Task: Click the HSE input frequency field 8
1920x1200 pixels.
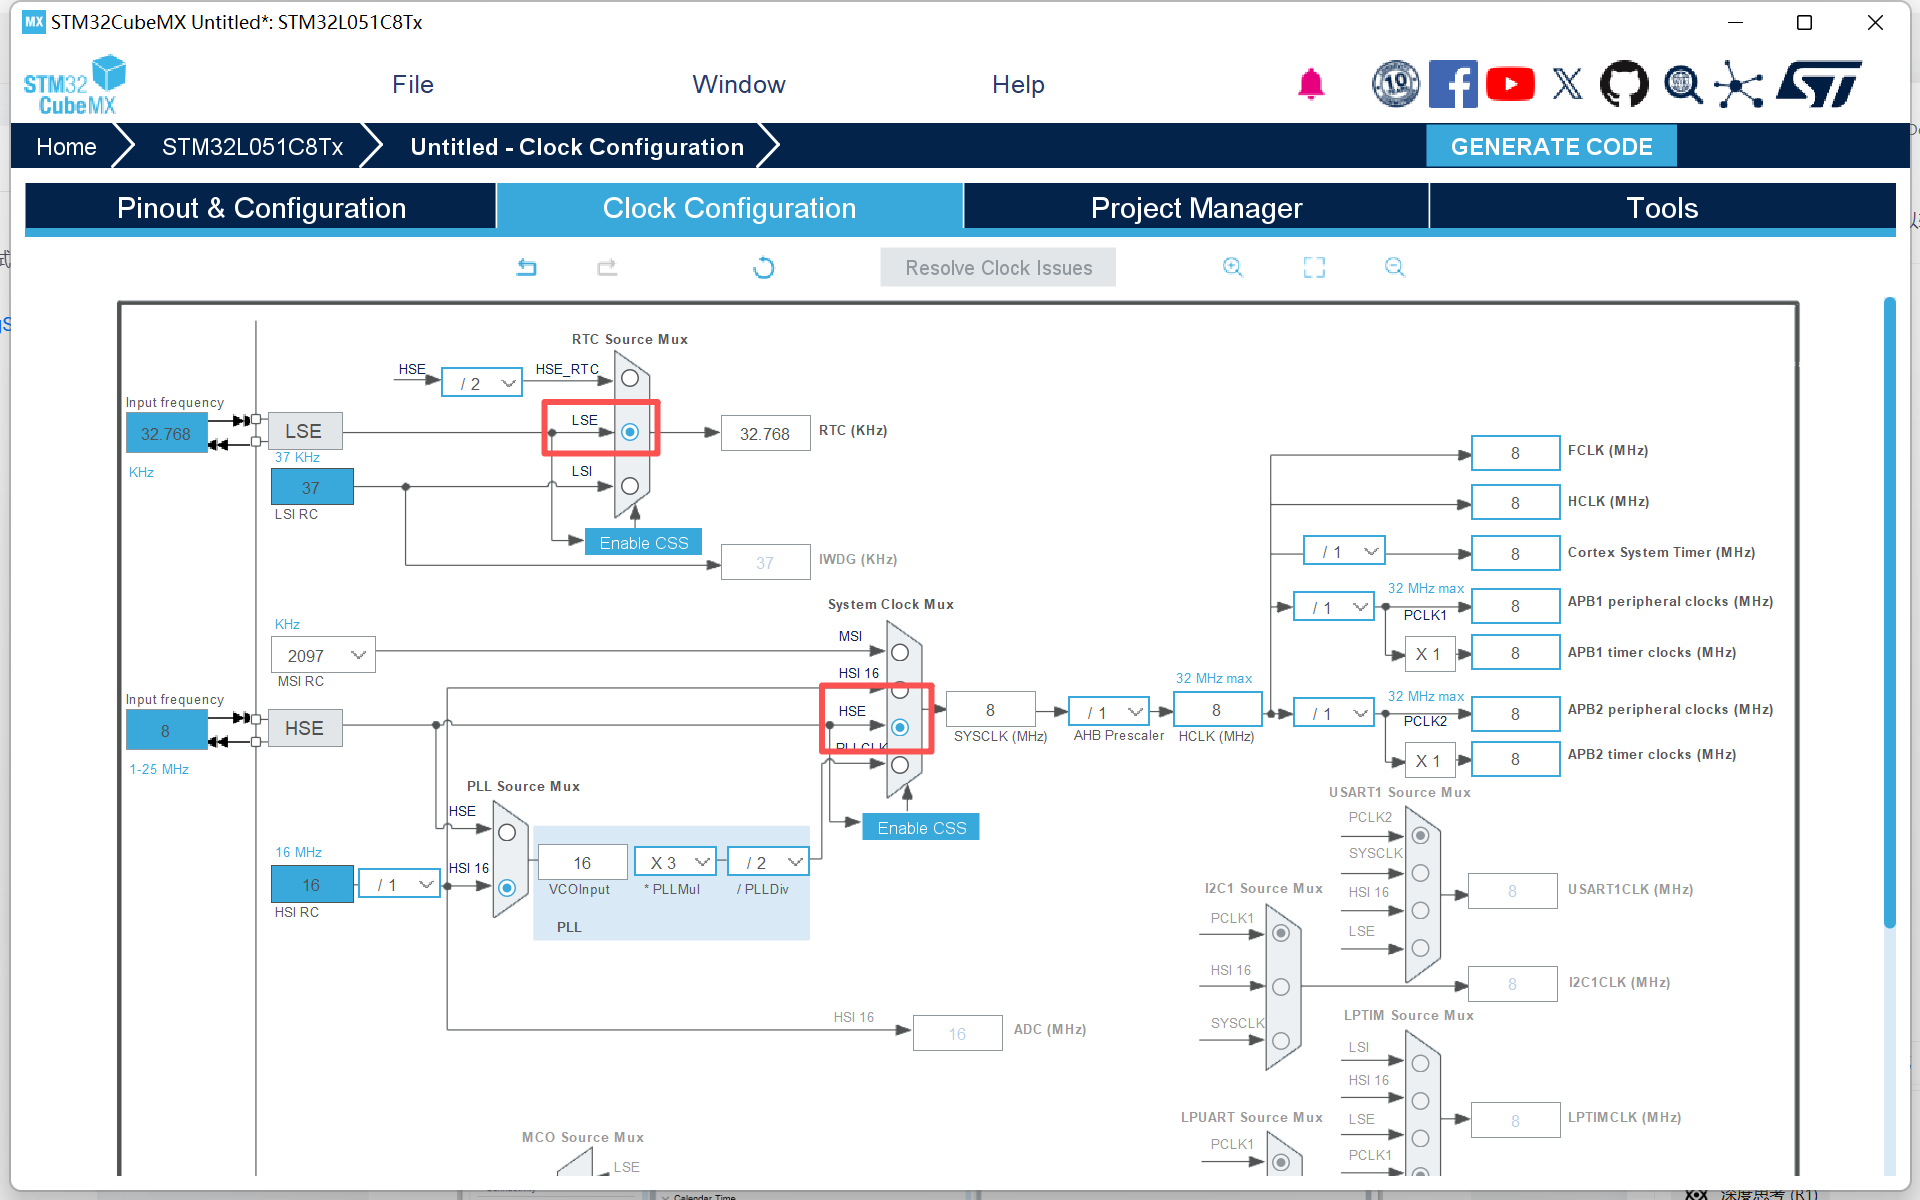Action: click(166, 730)
